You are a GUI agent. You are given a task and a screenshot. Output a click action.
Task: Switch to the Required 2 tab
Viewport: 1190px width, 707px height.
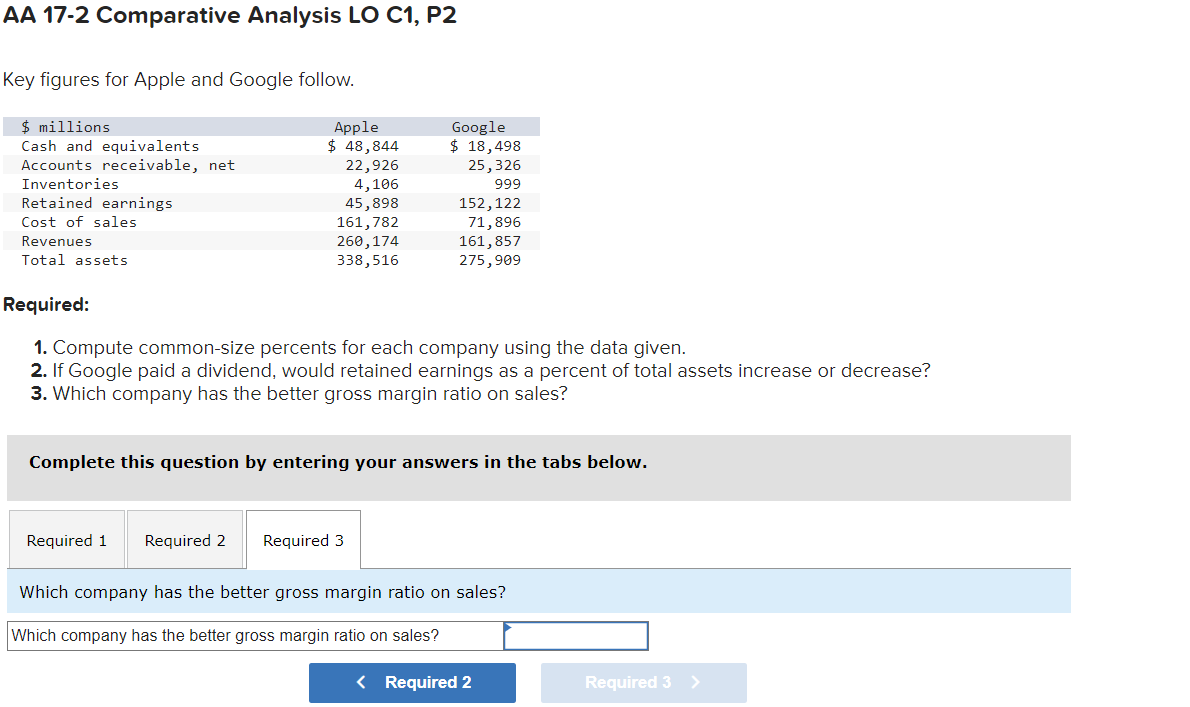point(184,539)
